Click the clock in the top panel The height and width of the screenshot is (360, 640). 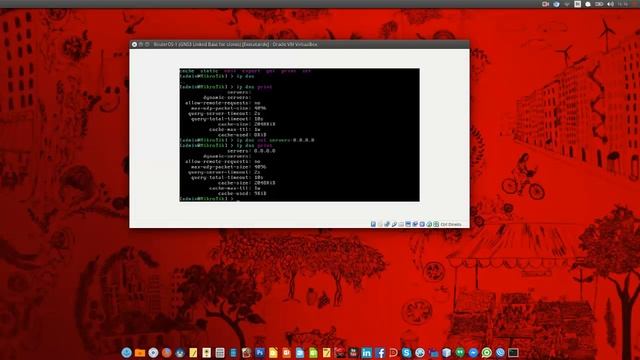622,4
